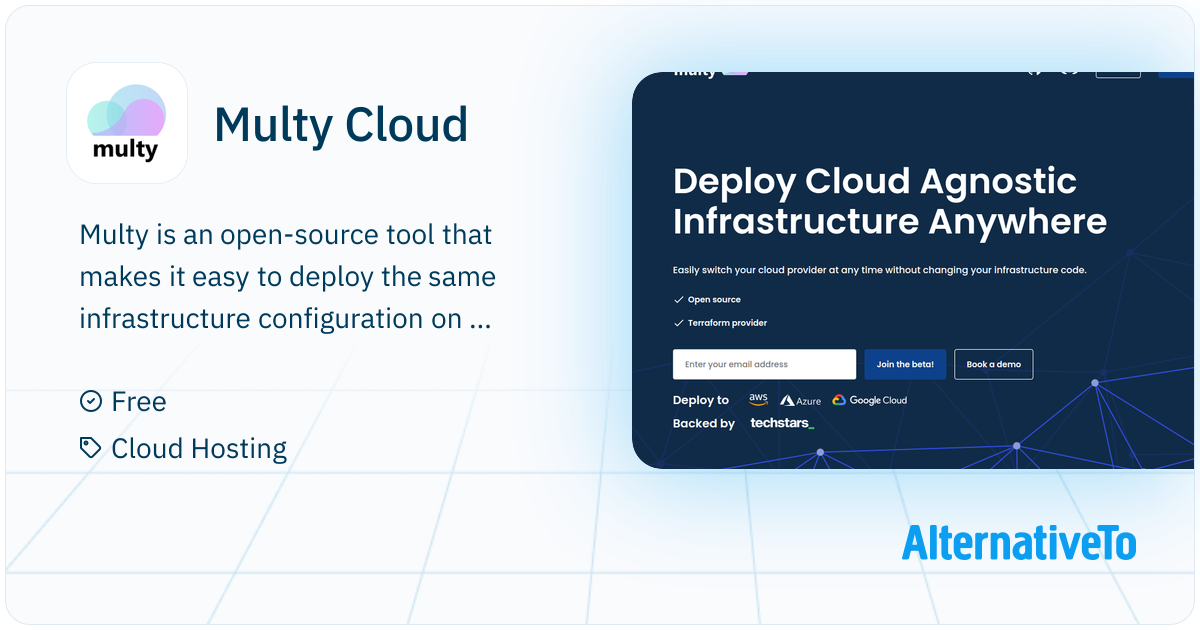
Task: Click the Cloud Hosting category label
Action: [x=199, y=448]
